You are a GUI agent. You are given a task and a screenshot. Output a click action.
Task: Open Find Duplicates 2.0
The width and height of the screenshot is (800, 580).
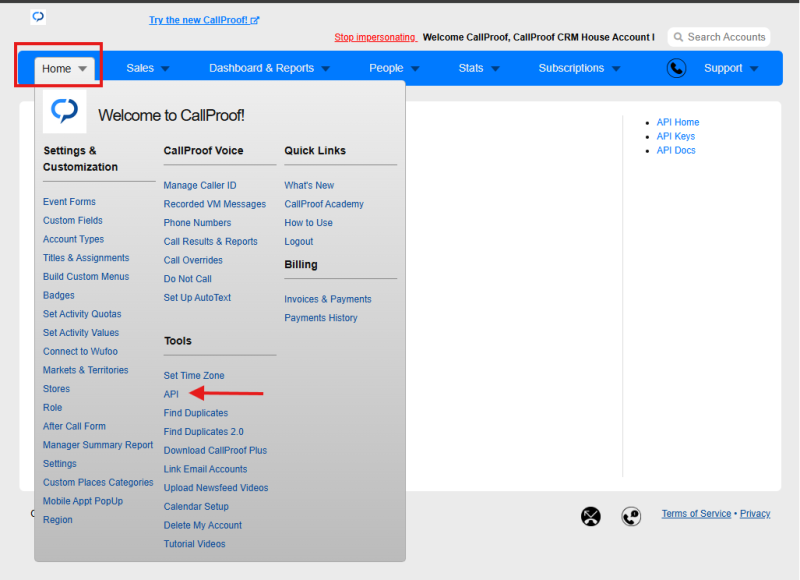pyautogui.click(x=203, y=432)
